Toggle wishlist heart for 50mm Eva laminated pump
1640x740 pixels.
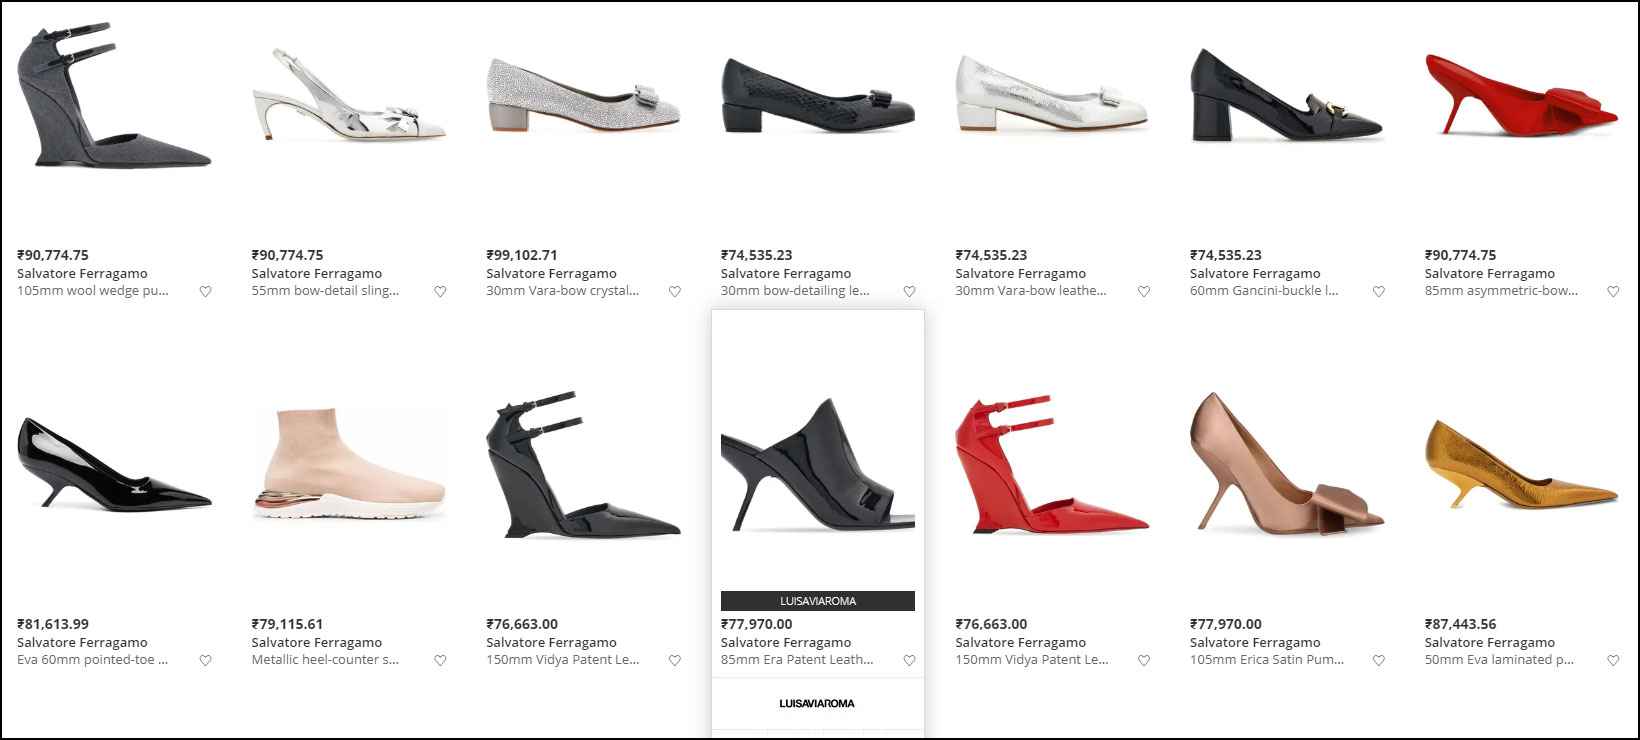point(1613,661)
